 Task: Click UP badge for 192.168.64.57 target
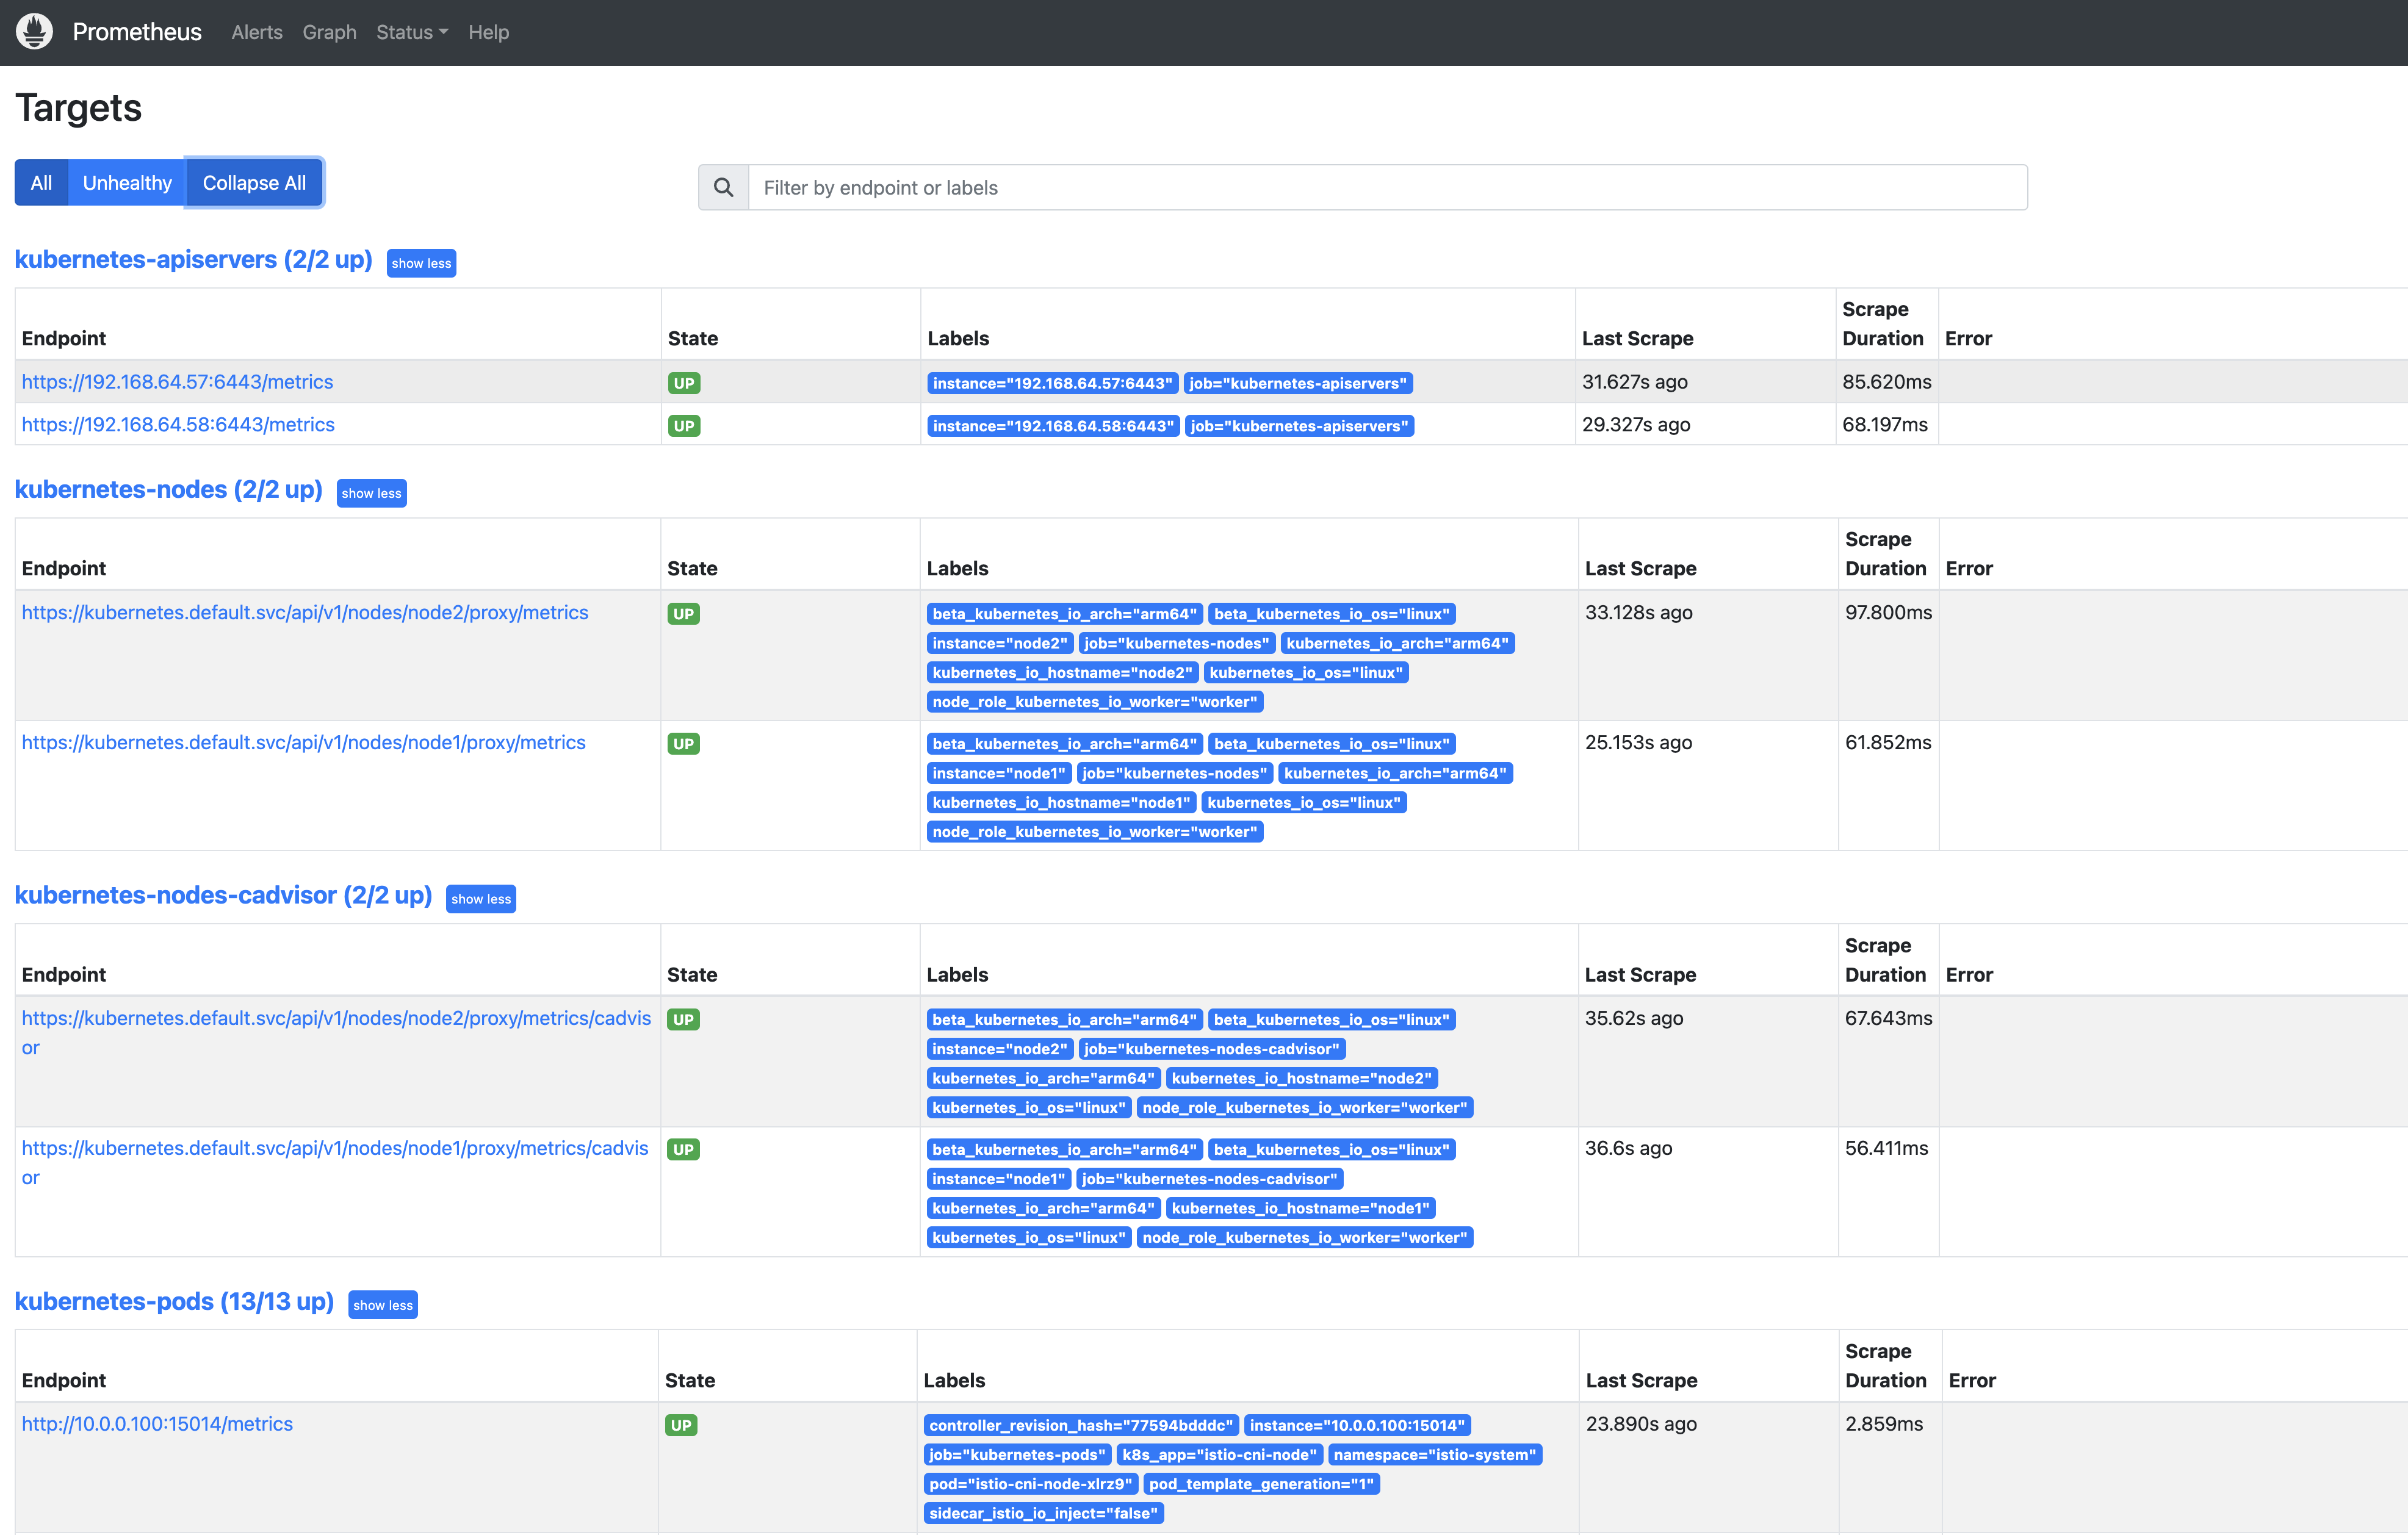(x=684, y=383)
